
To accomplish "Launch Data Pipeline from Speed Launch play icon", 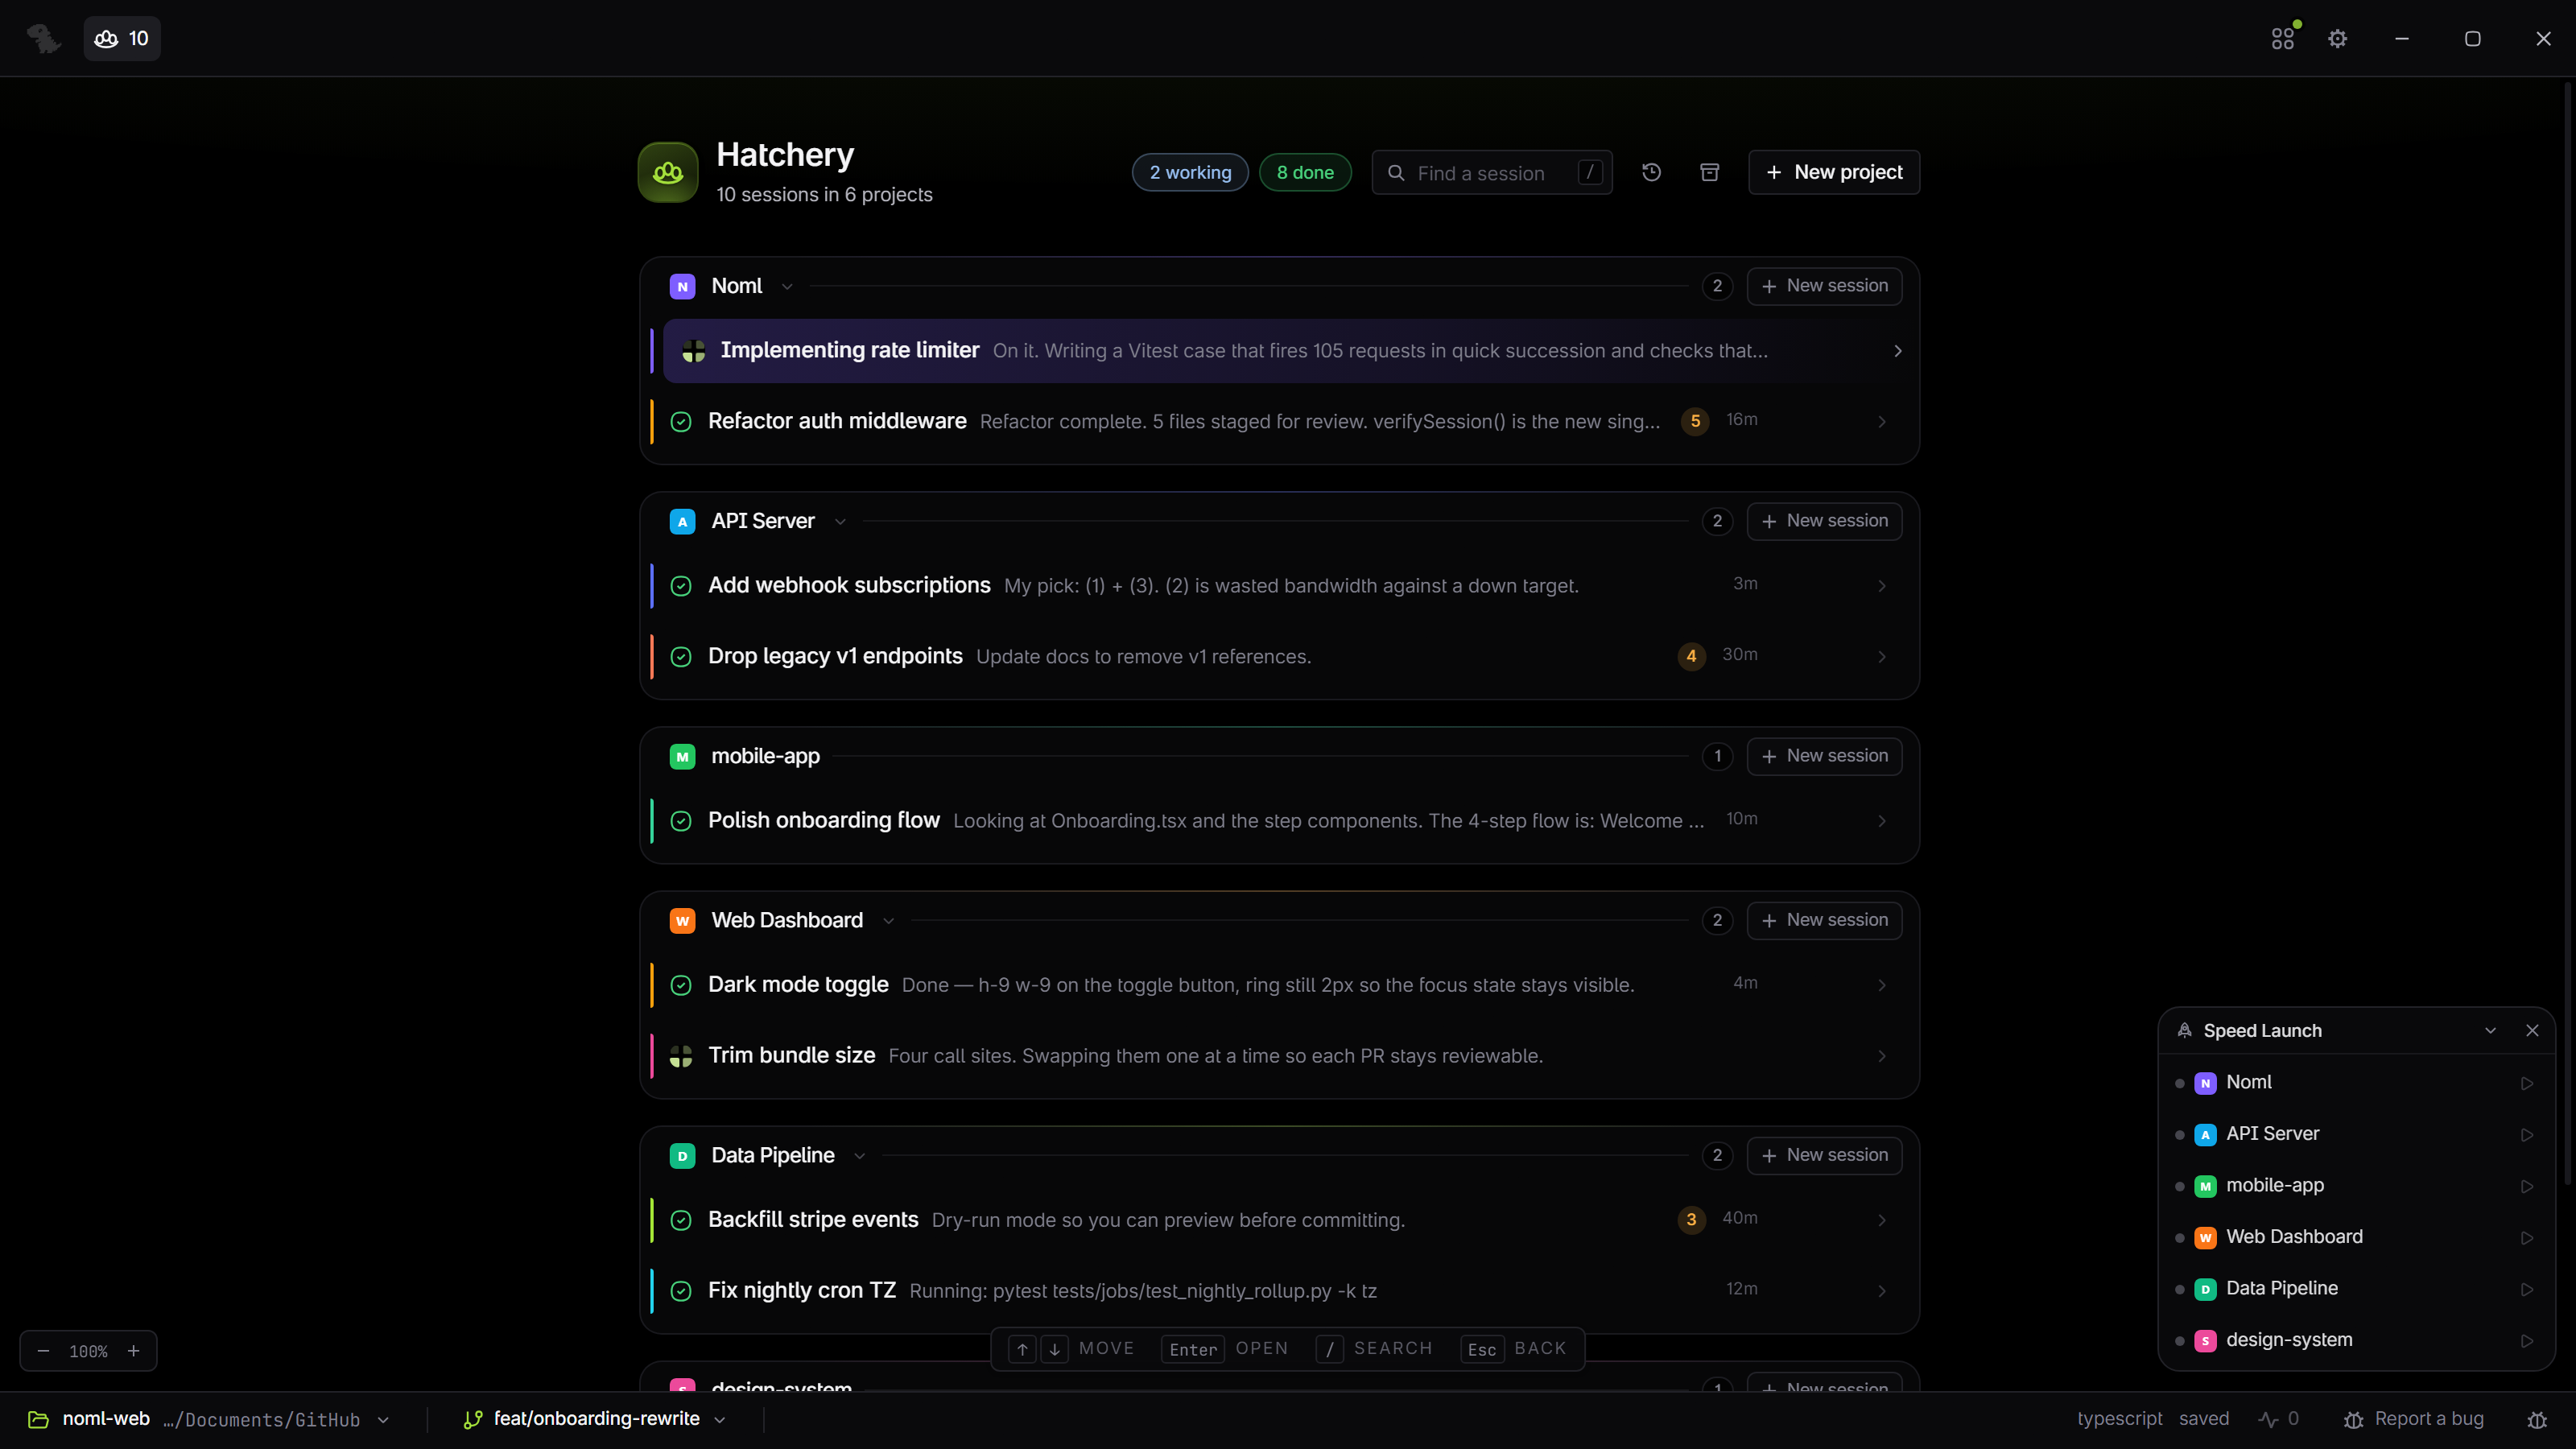I will 2527,1289.
